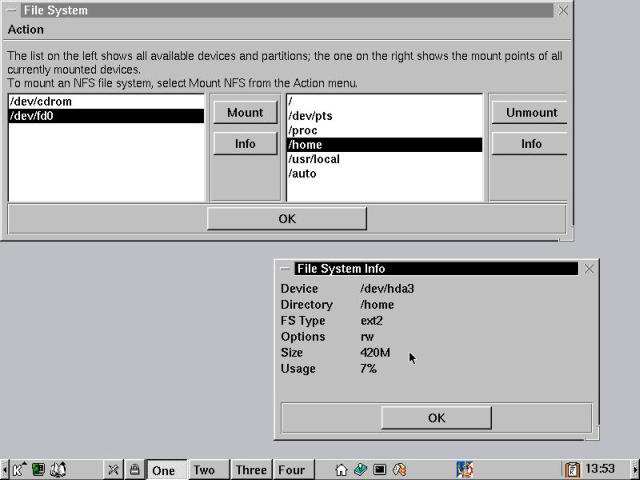
Task: Confirm File System Info dialog with OK
Action: [x=436, y=418]
